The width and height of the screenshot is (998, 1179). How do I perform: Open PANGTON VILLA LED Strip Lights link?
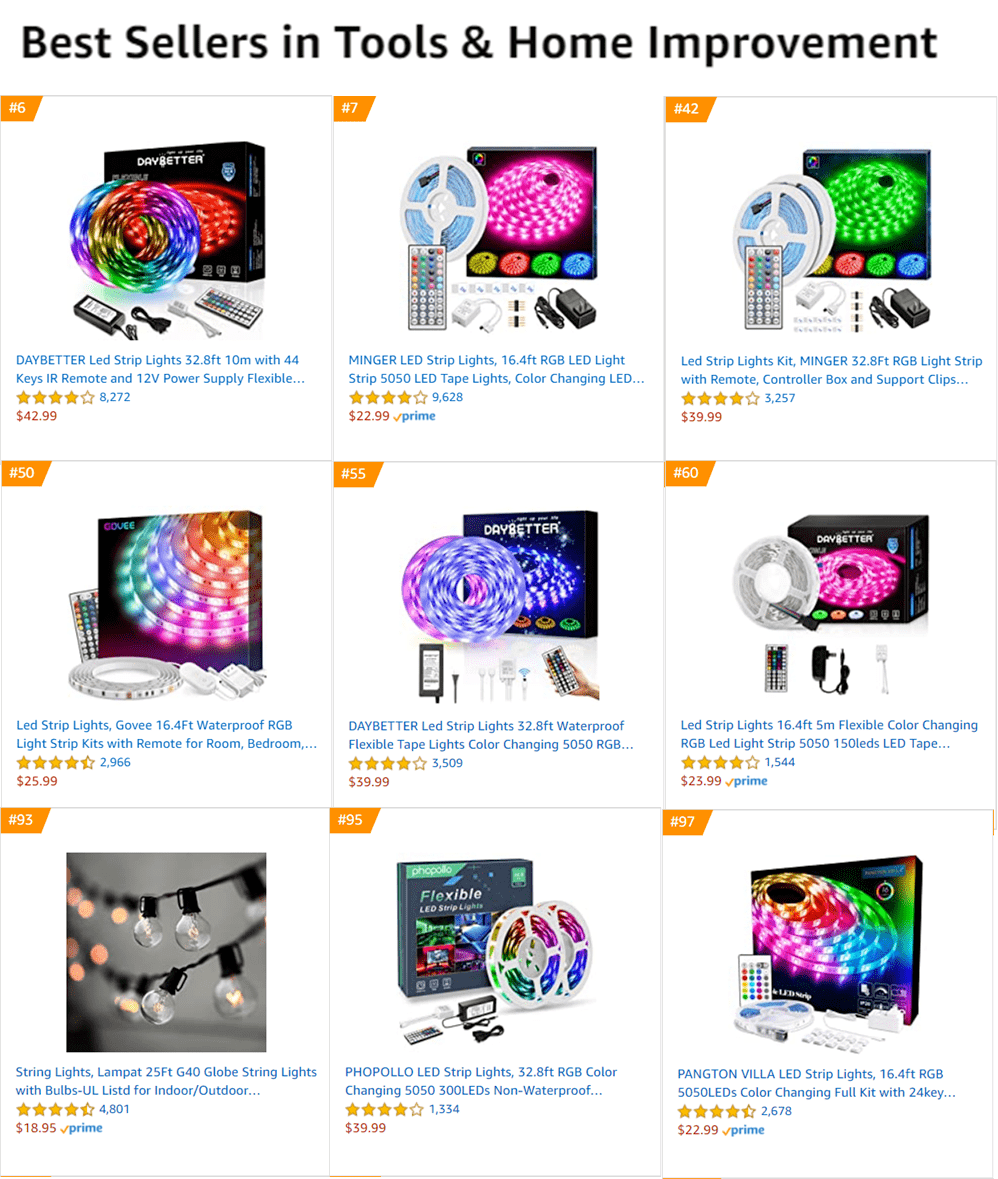coord(817,1084)
